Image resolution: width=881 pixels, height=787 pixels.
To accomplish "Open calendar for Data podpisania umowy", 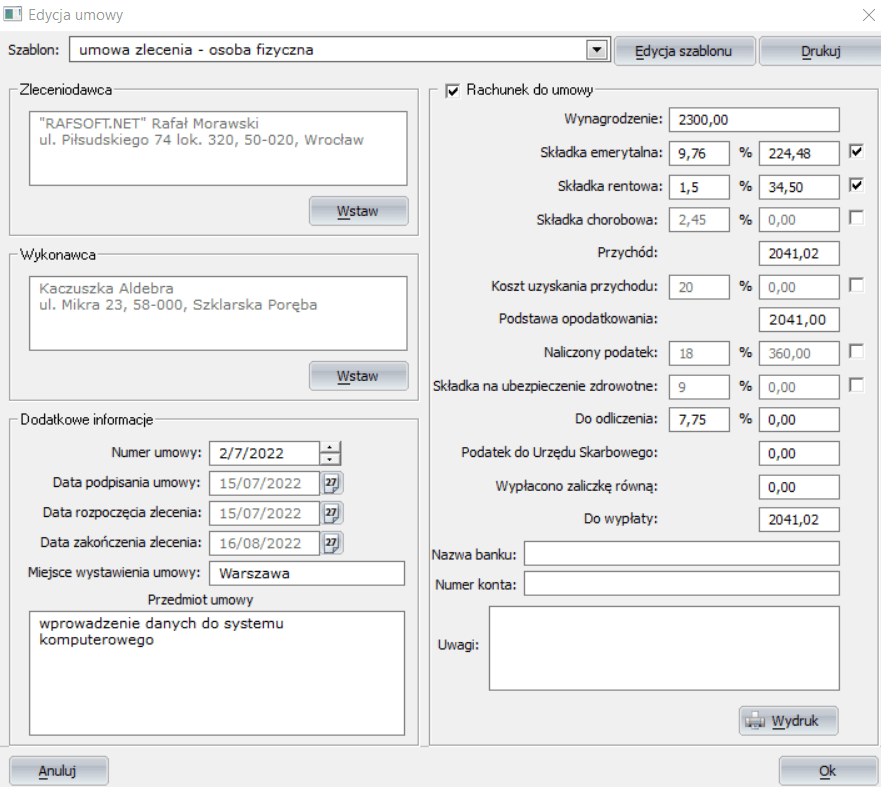I will [x=332, y=484].
